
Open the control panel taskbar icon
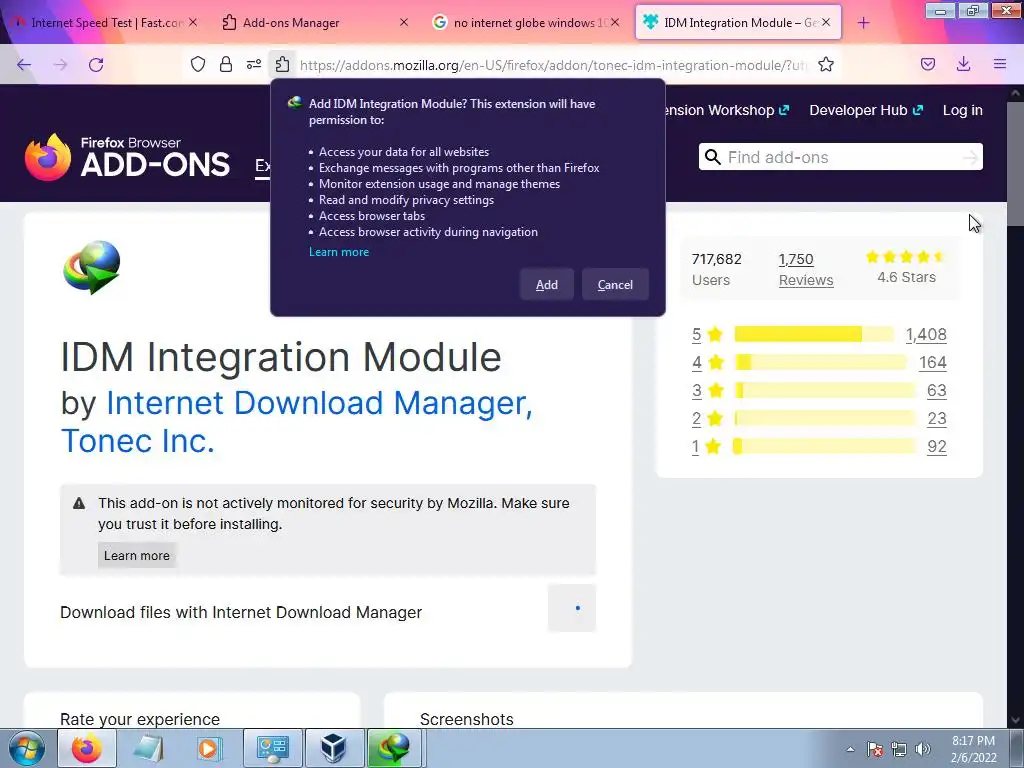point(272,748)
